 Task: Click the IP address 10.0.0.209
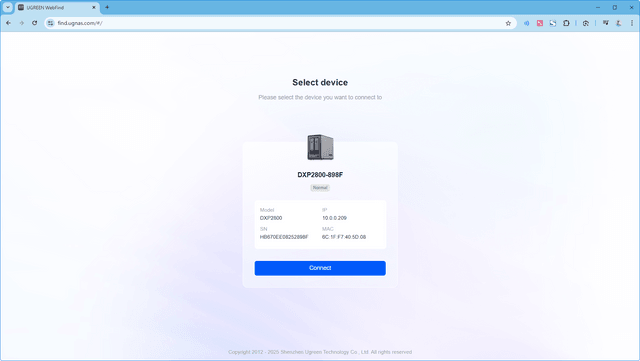tap(334, 218)
